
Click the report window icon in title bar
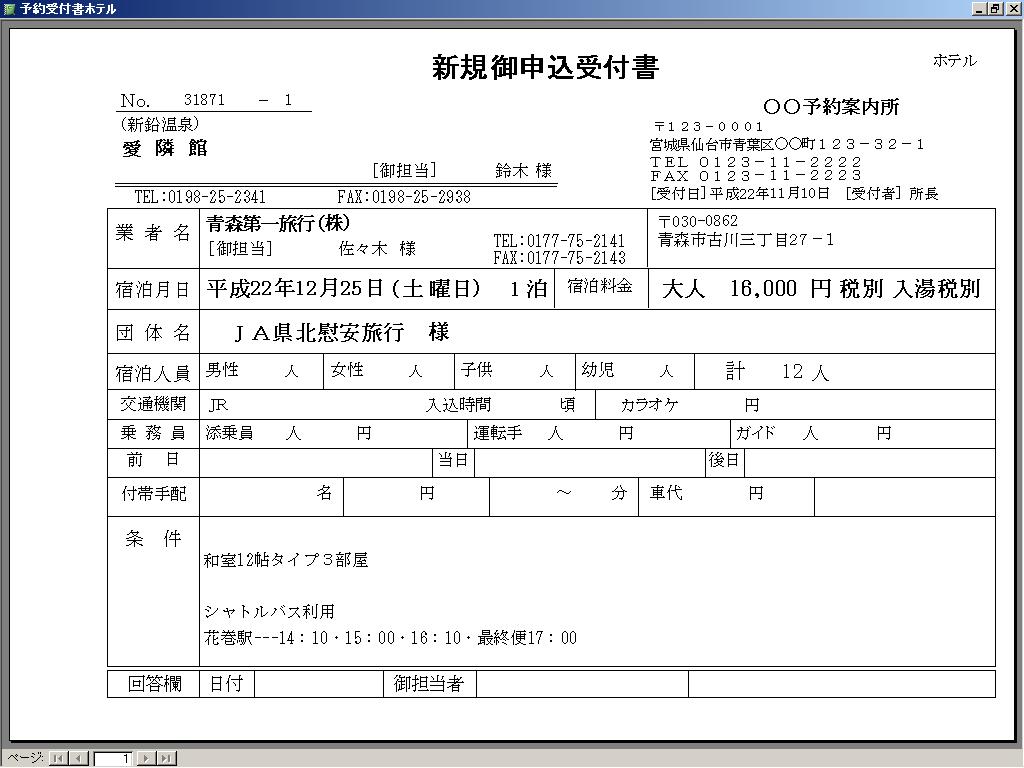click(x=9, y=9)
